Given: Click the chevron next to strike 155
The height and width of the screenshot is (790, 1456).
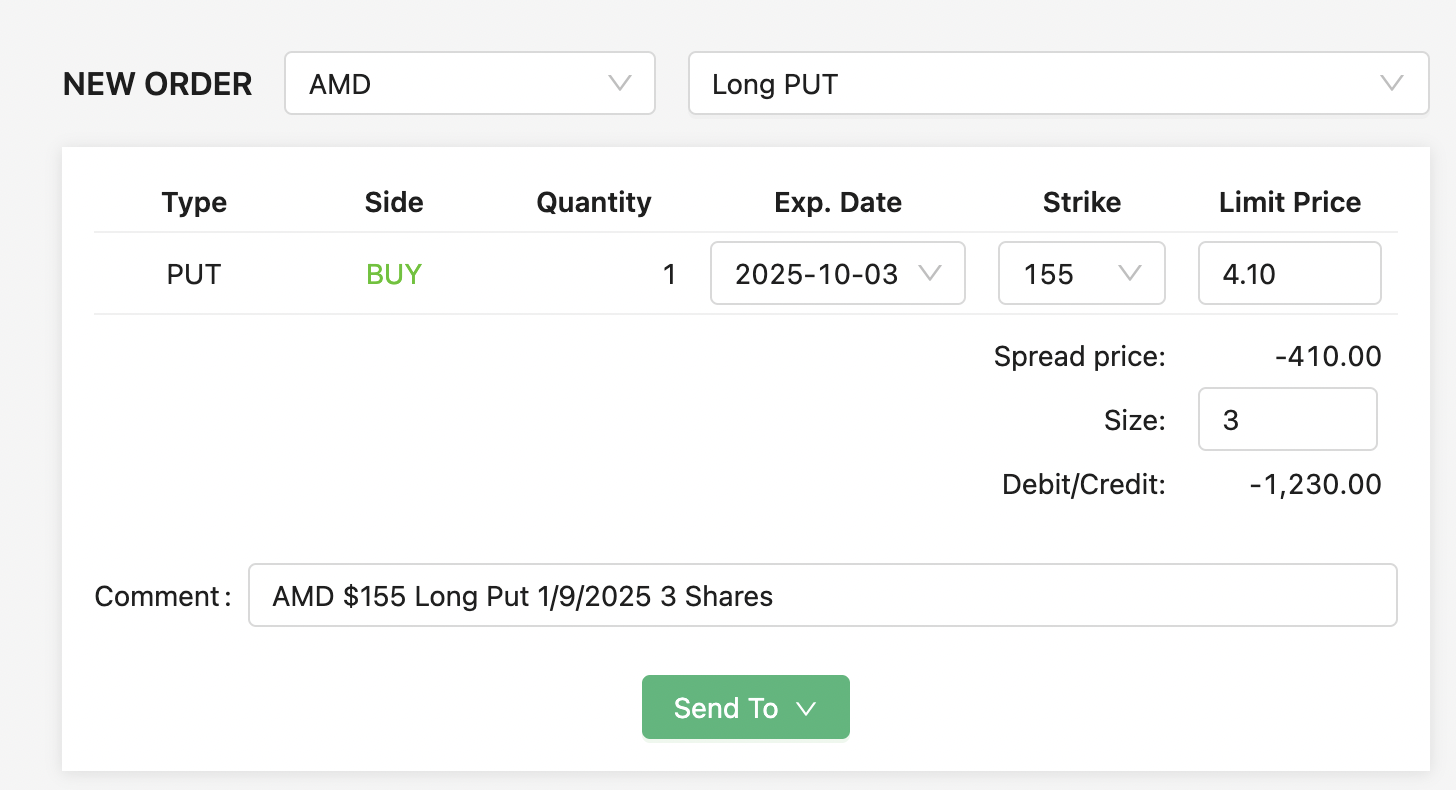Looking at the screenshot, I should (1130, 273).
